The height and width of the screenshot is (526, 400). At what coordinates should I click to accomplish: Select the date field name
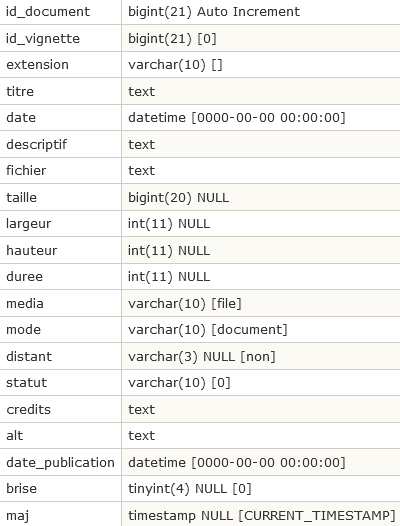click(21, 117)
